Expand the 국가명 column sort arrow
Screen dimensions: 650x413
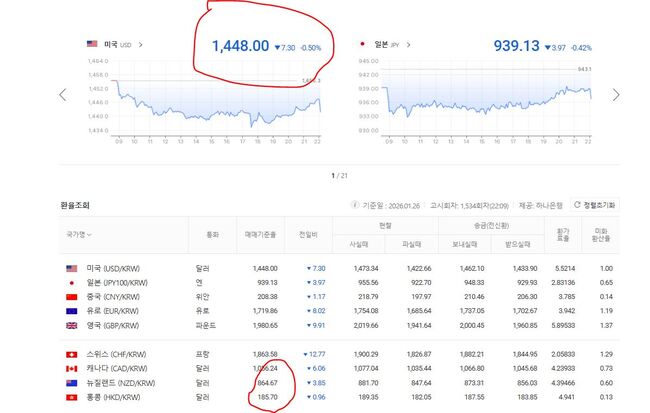coord(90,235)
